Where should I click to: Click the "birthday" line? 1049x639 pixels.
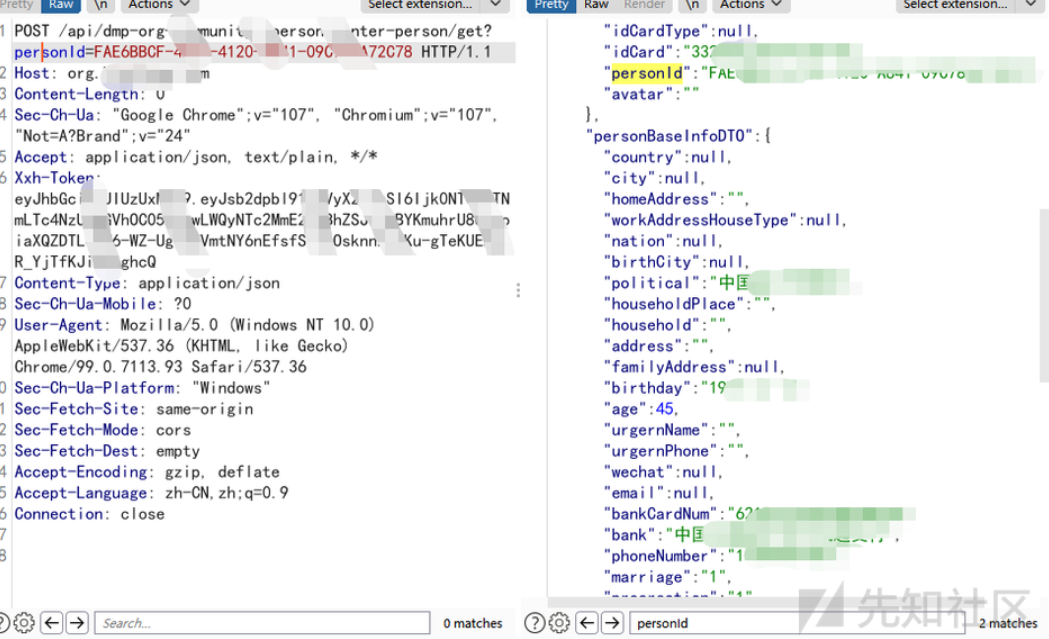pyautogui.click(x=706, y=388)
